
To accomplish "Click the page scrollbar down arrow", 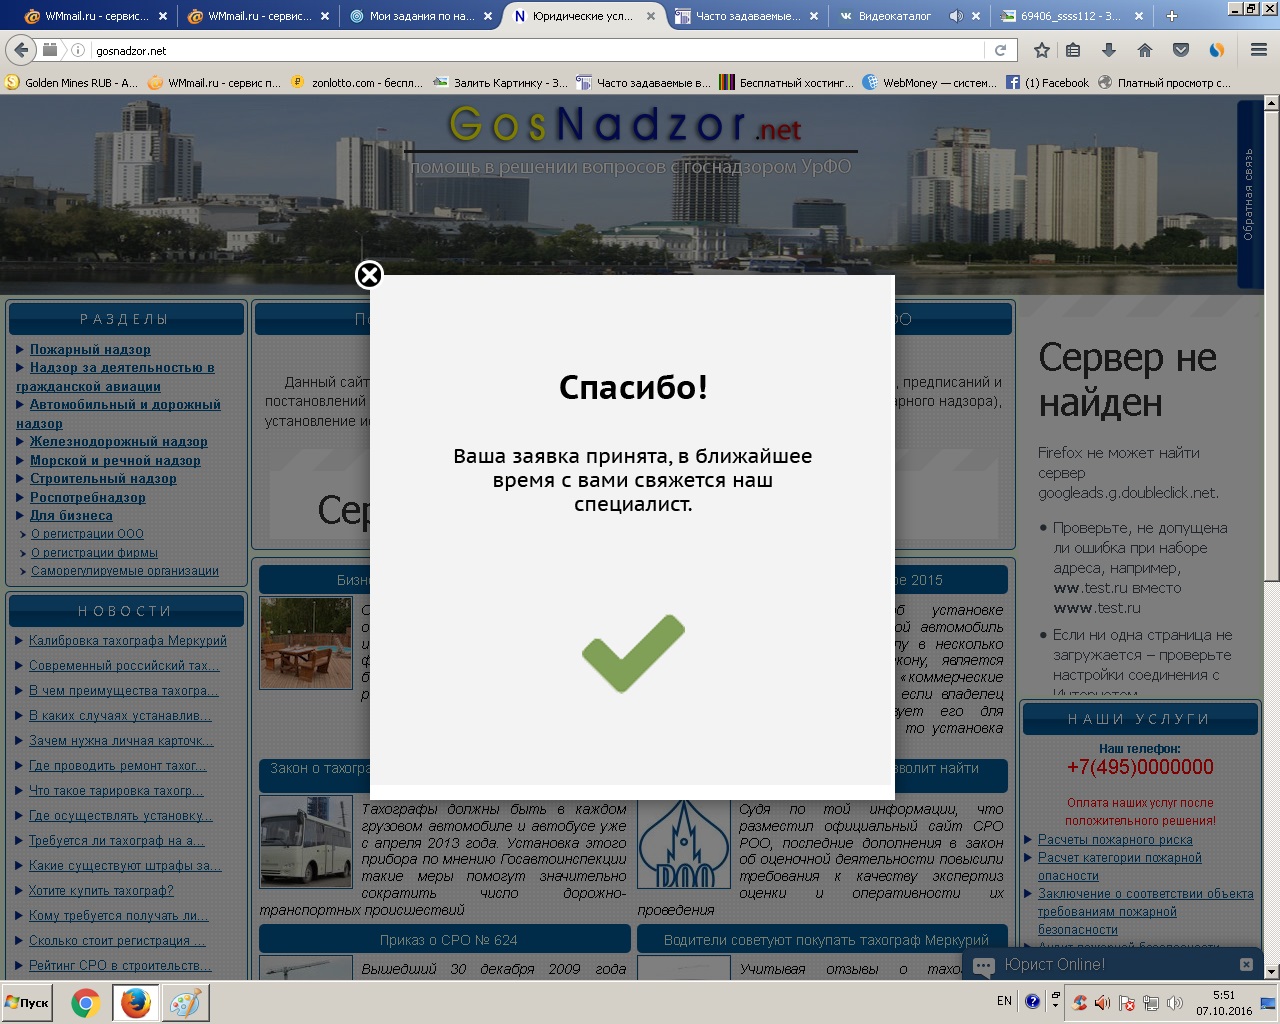I will click(1271, 971).
